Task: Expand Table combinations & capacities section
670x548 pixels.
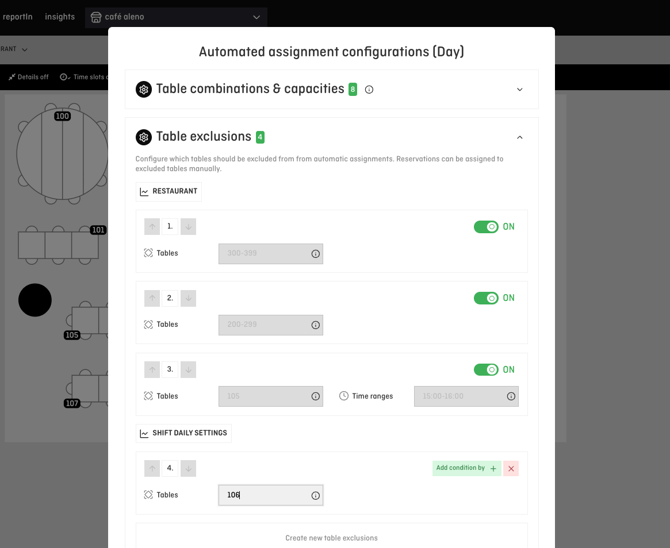Action: point(519,90)
